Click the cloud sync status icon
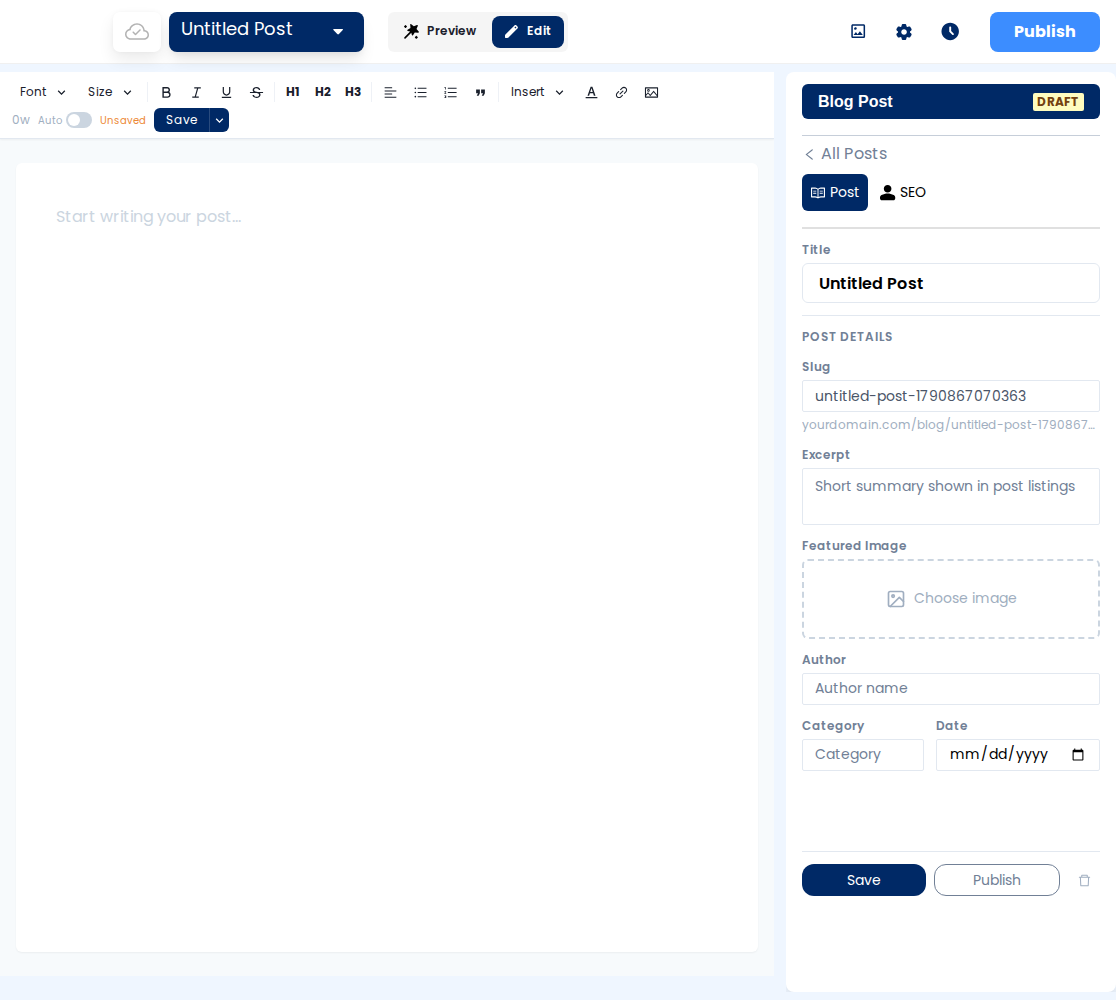Screen dimensions: 1116x1000 [137, 32]
